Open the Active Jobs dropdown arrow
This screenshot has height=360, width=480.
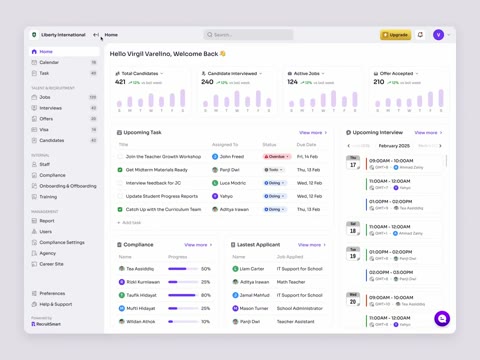[323, 73]
